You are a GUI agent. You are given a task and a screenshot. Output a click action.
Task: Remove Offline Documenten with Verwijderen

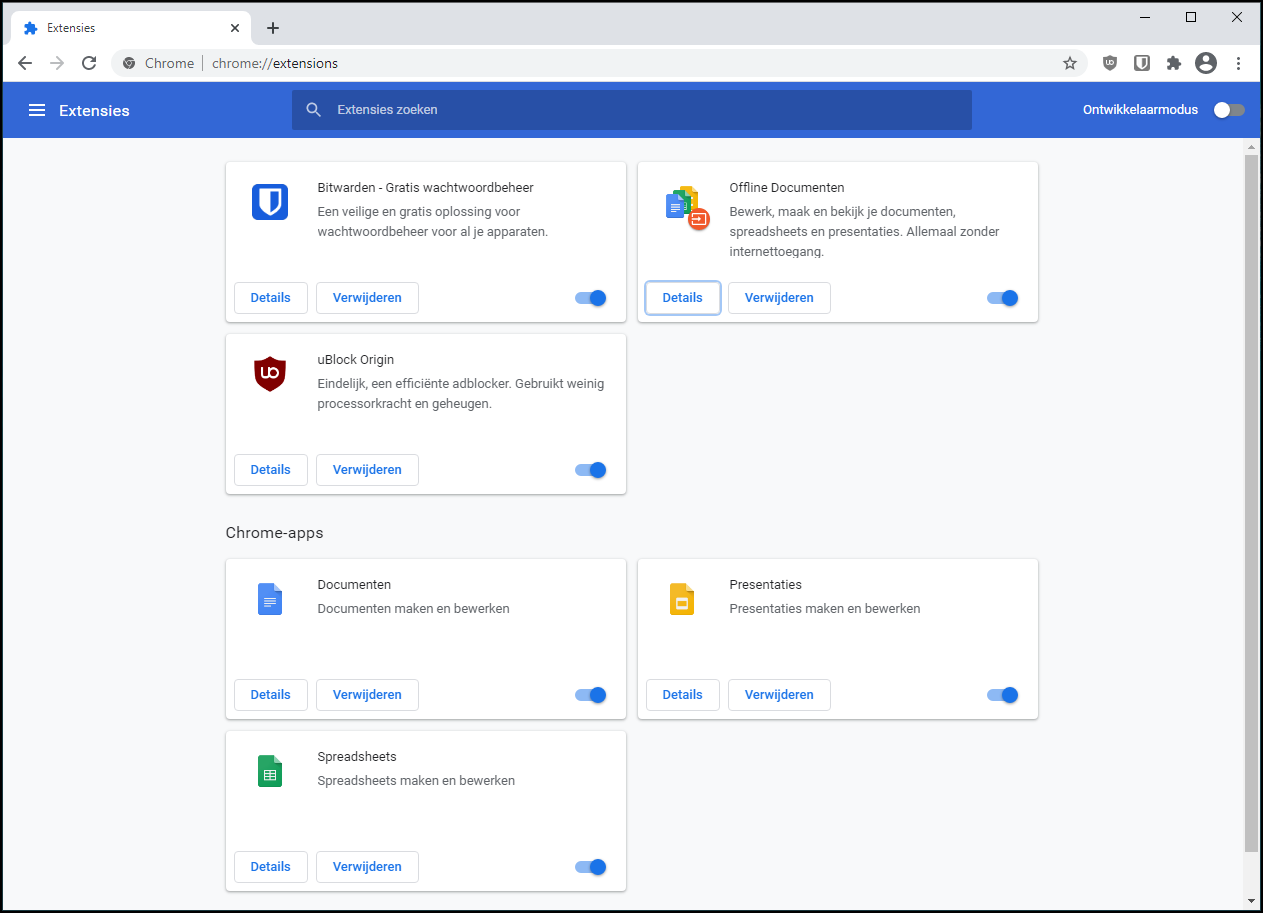click(779, 298)
